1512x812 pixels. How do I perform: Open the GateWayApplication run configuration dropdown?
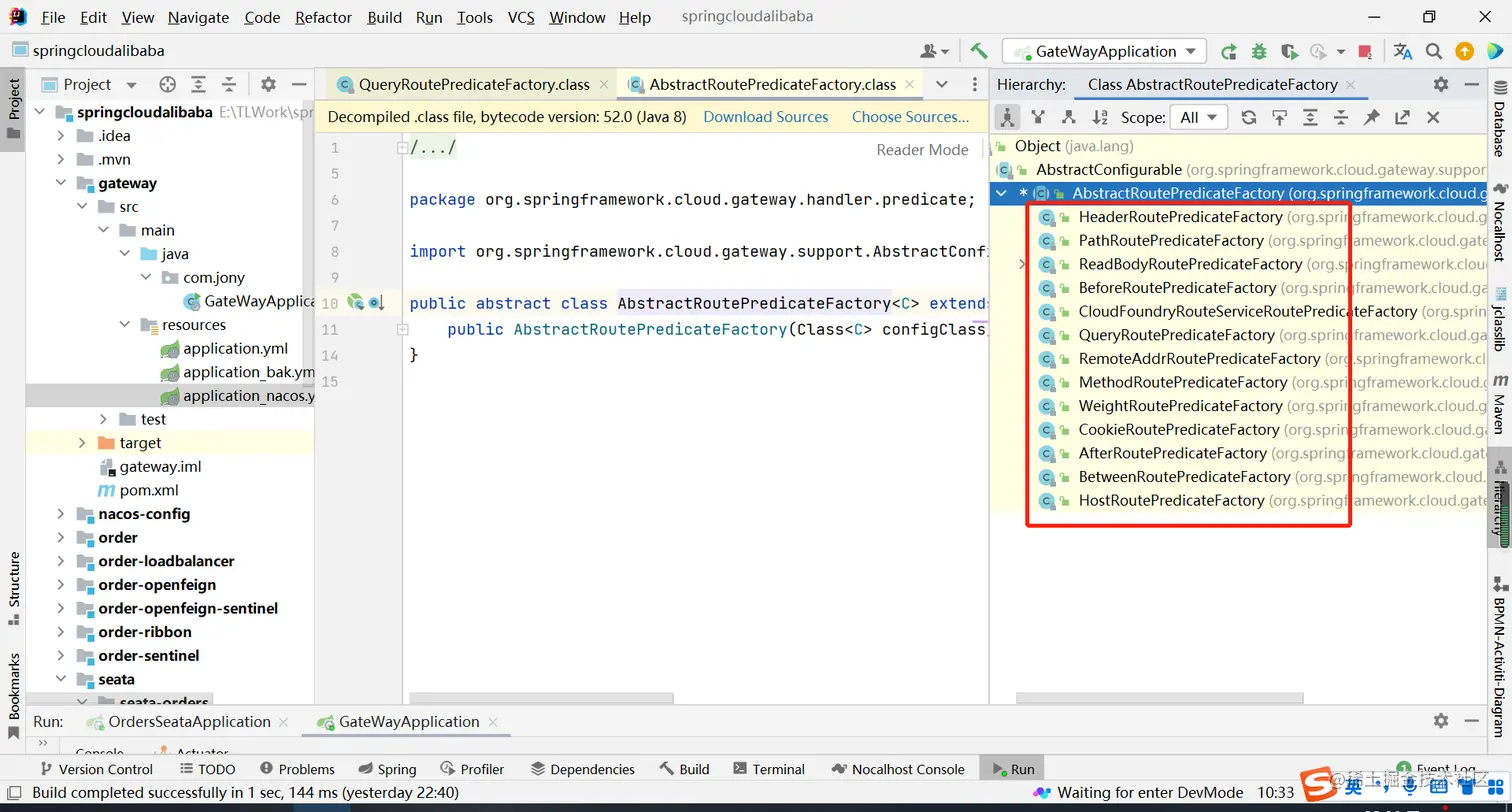[x=1105, y=51]
